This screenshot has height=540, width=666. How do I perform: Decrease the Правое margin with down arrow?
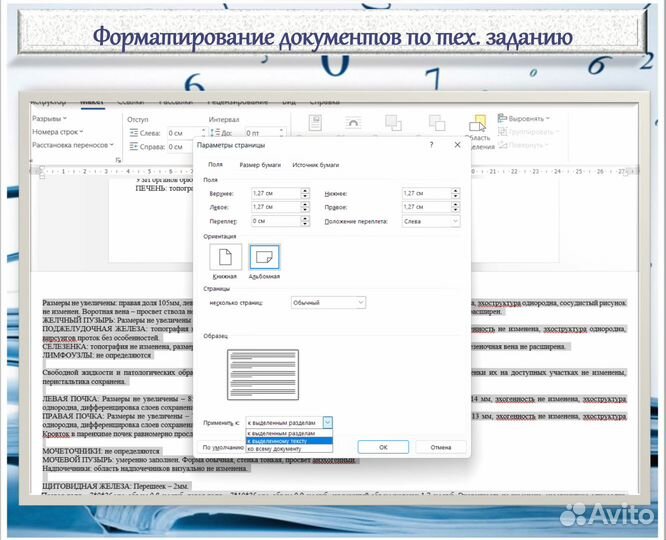click(x=455, y=210)
